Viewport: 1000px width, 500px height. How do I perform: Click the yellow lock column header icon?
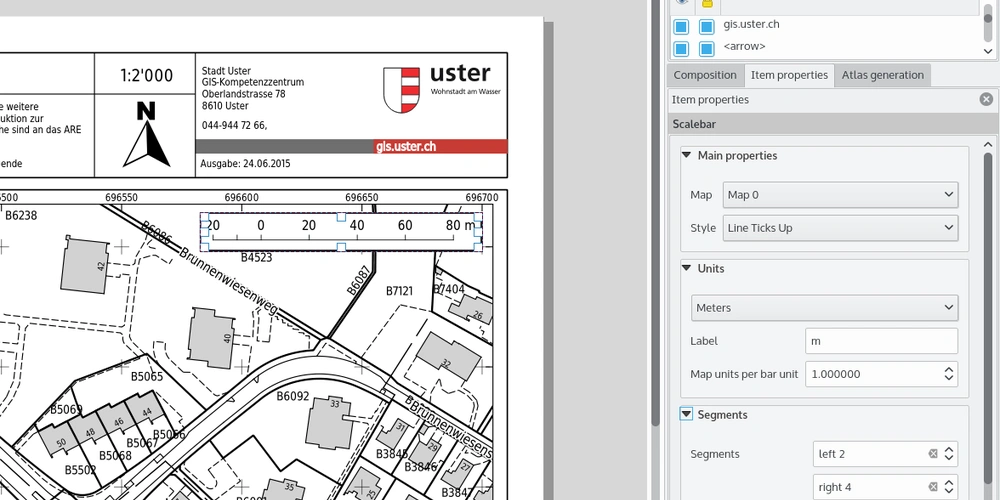pyautogui.click(x=707, y=4)
